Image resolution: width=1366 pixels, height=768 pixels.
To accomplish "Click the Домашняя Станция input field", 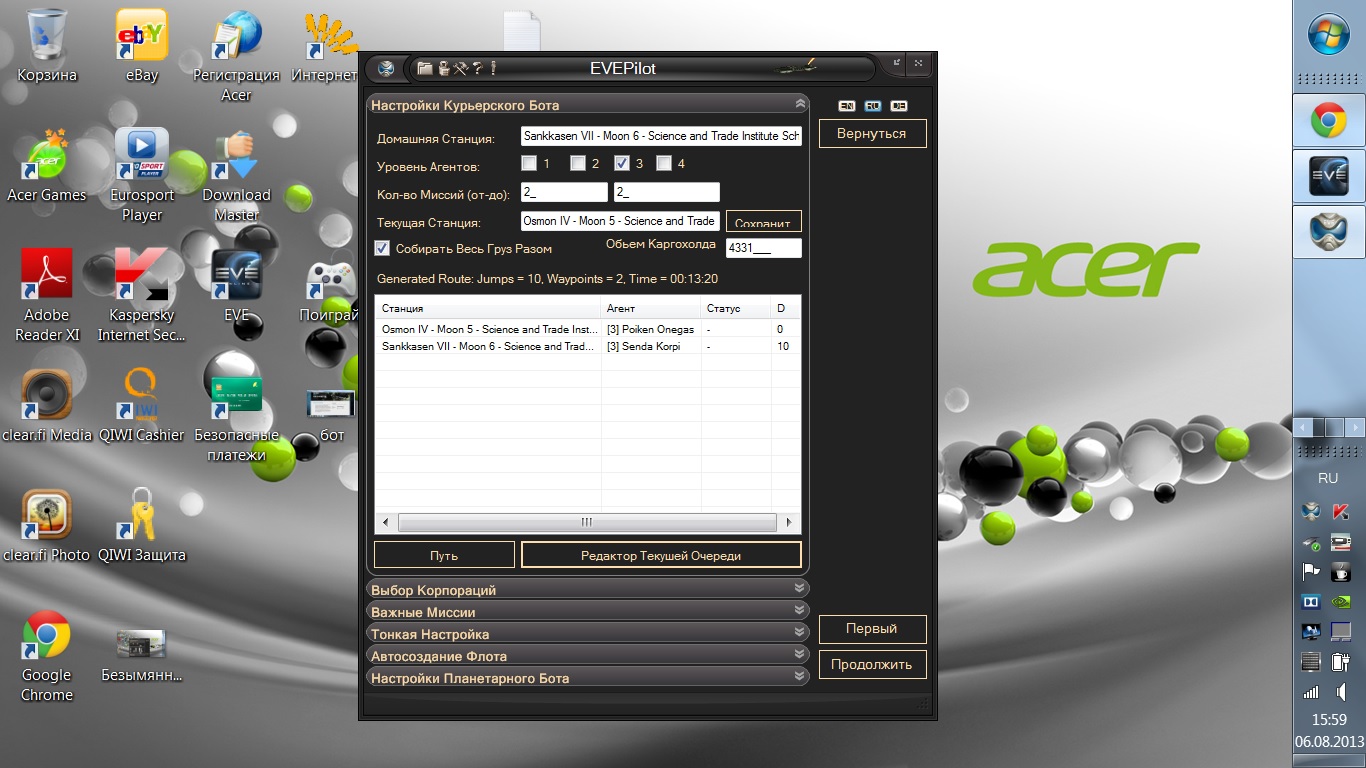I will pyautogui.click(x=661, y=136).
